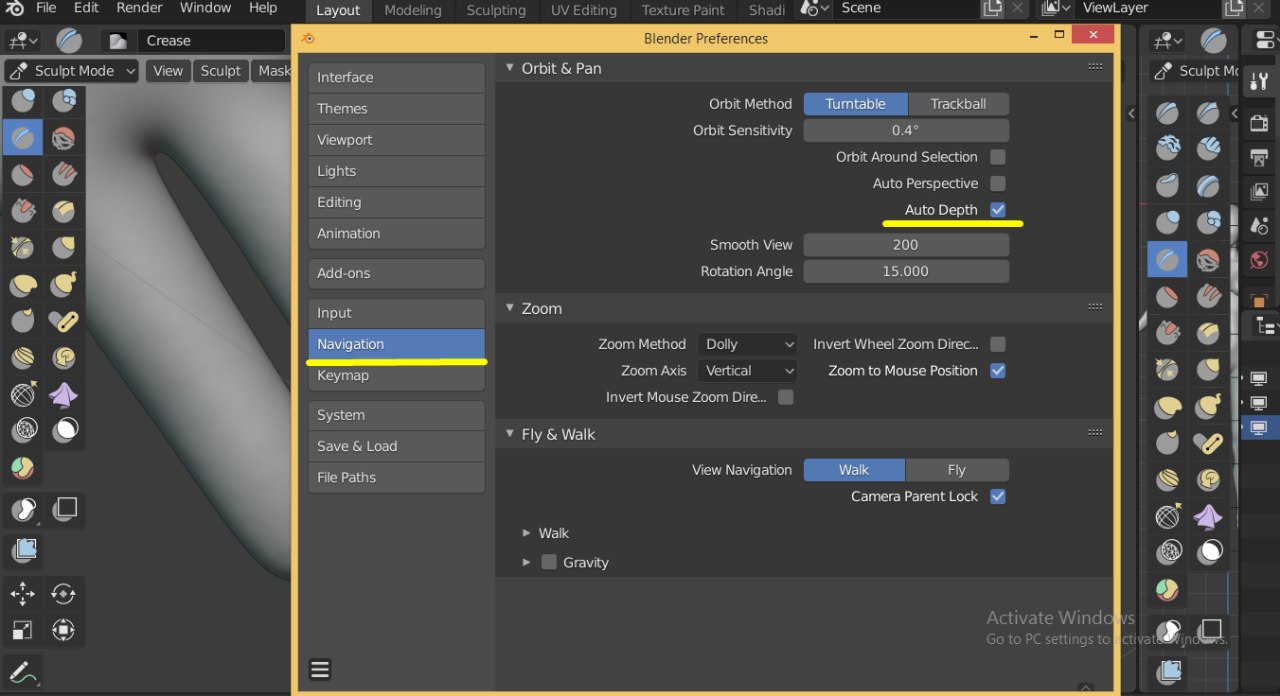Select the Mask brush in left toolbar
1280x696 pixels.
(x=64, y=430)
